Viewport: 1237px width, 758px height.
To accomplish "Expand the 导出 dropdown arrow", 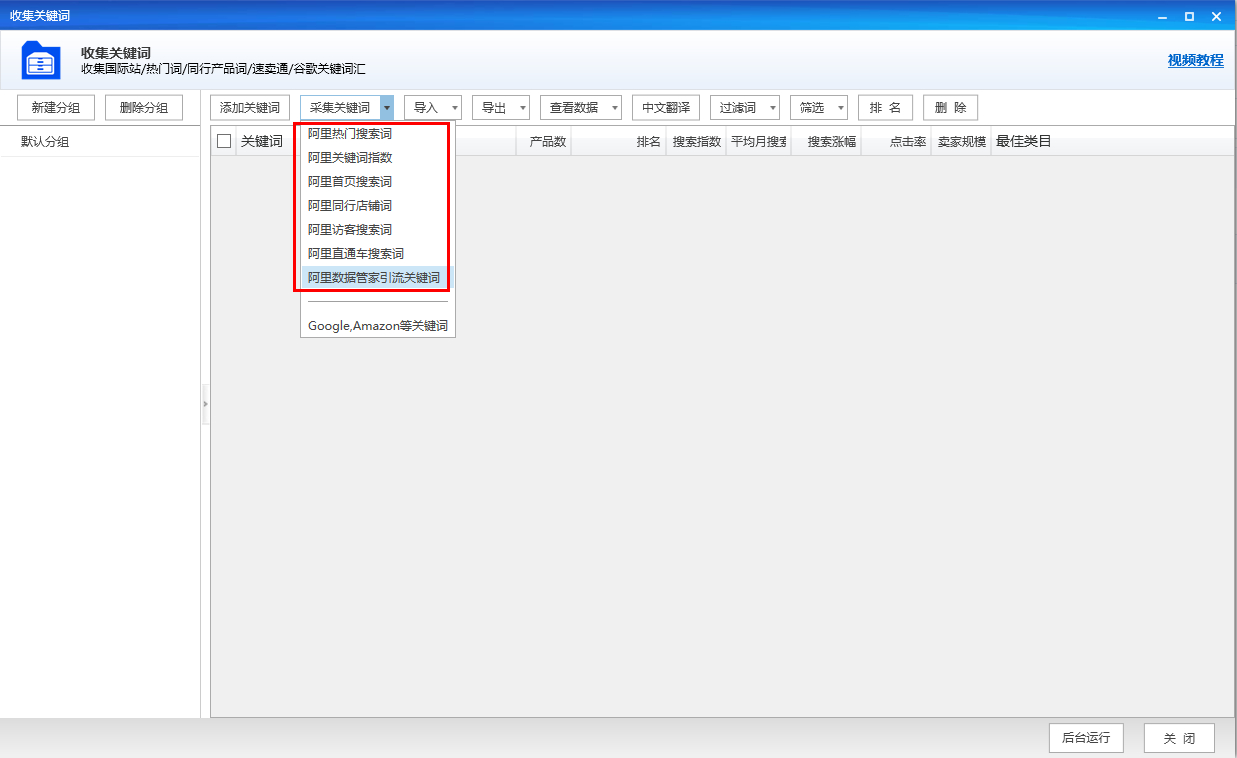I will coord(523,108).
